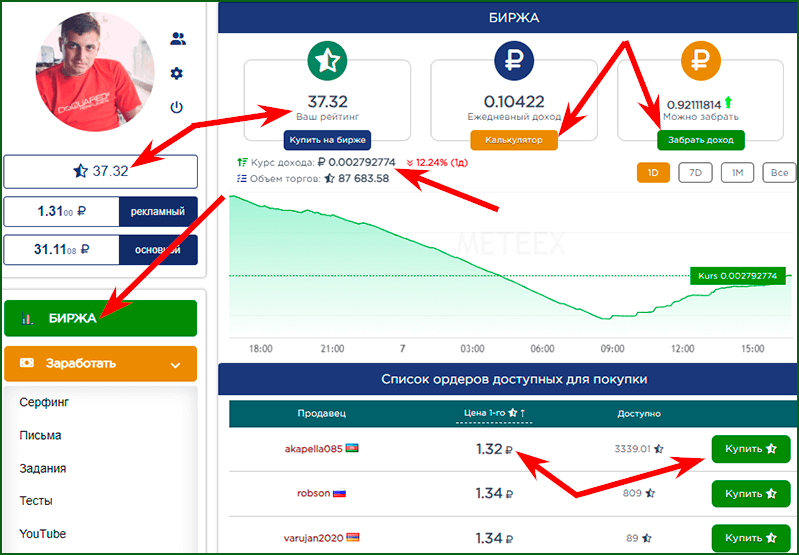Click the star icon in rating balance box
The height and width of the screenshot is (555, 799).
[x=80, y=171]
